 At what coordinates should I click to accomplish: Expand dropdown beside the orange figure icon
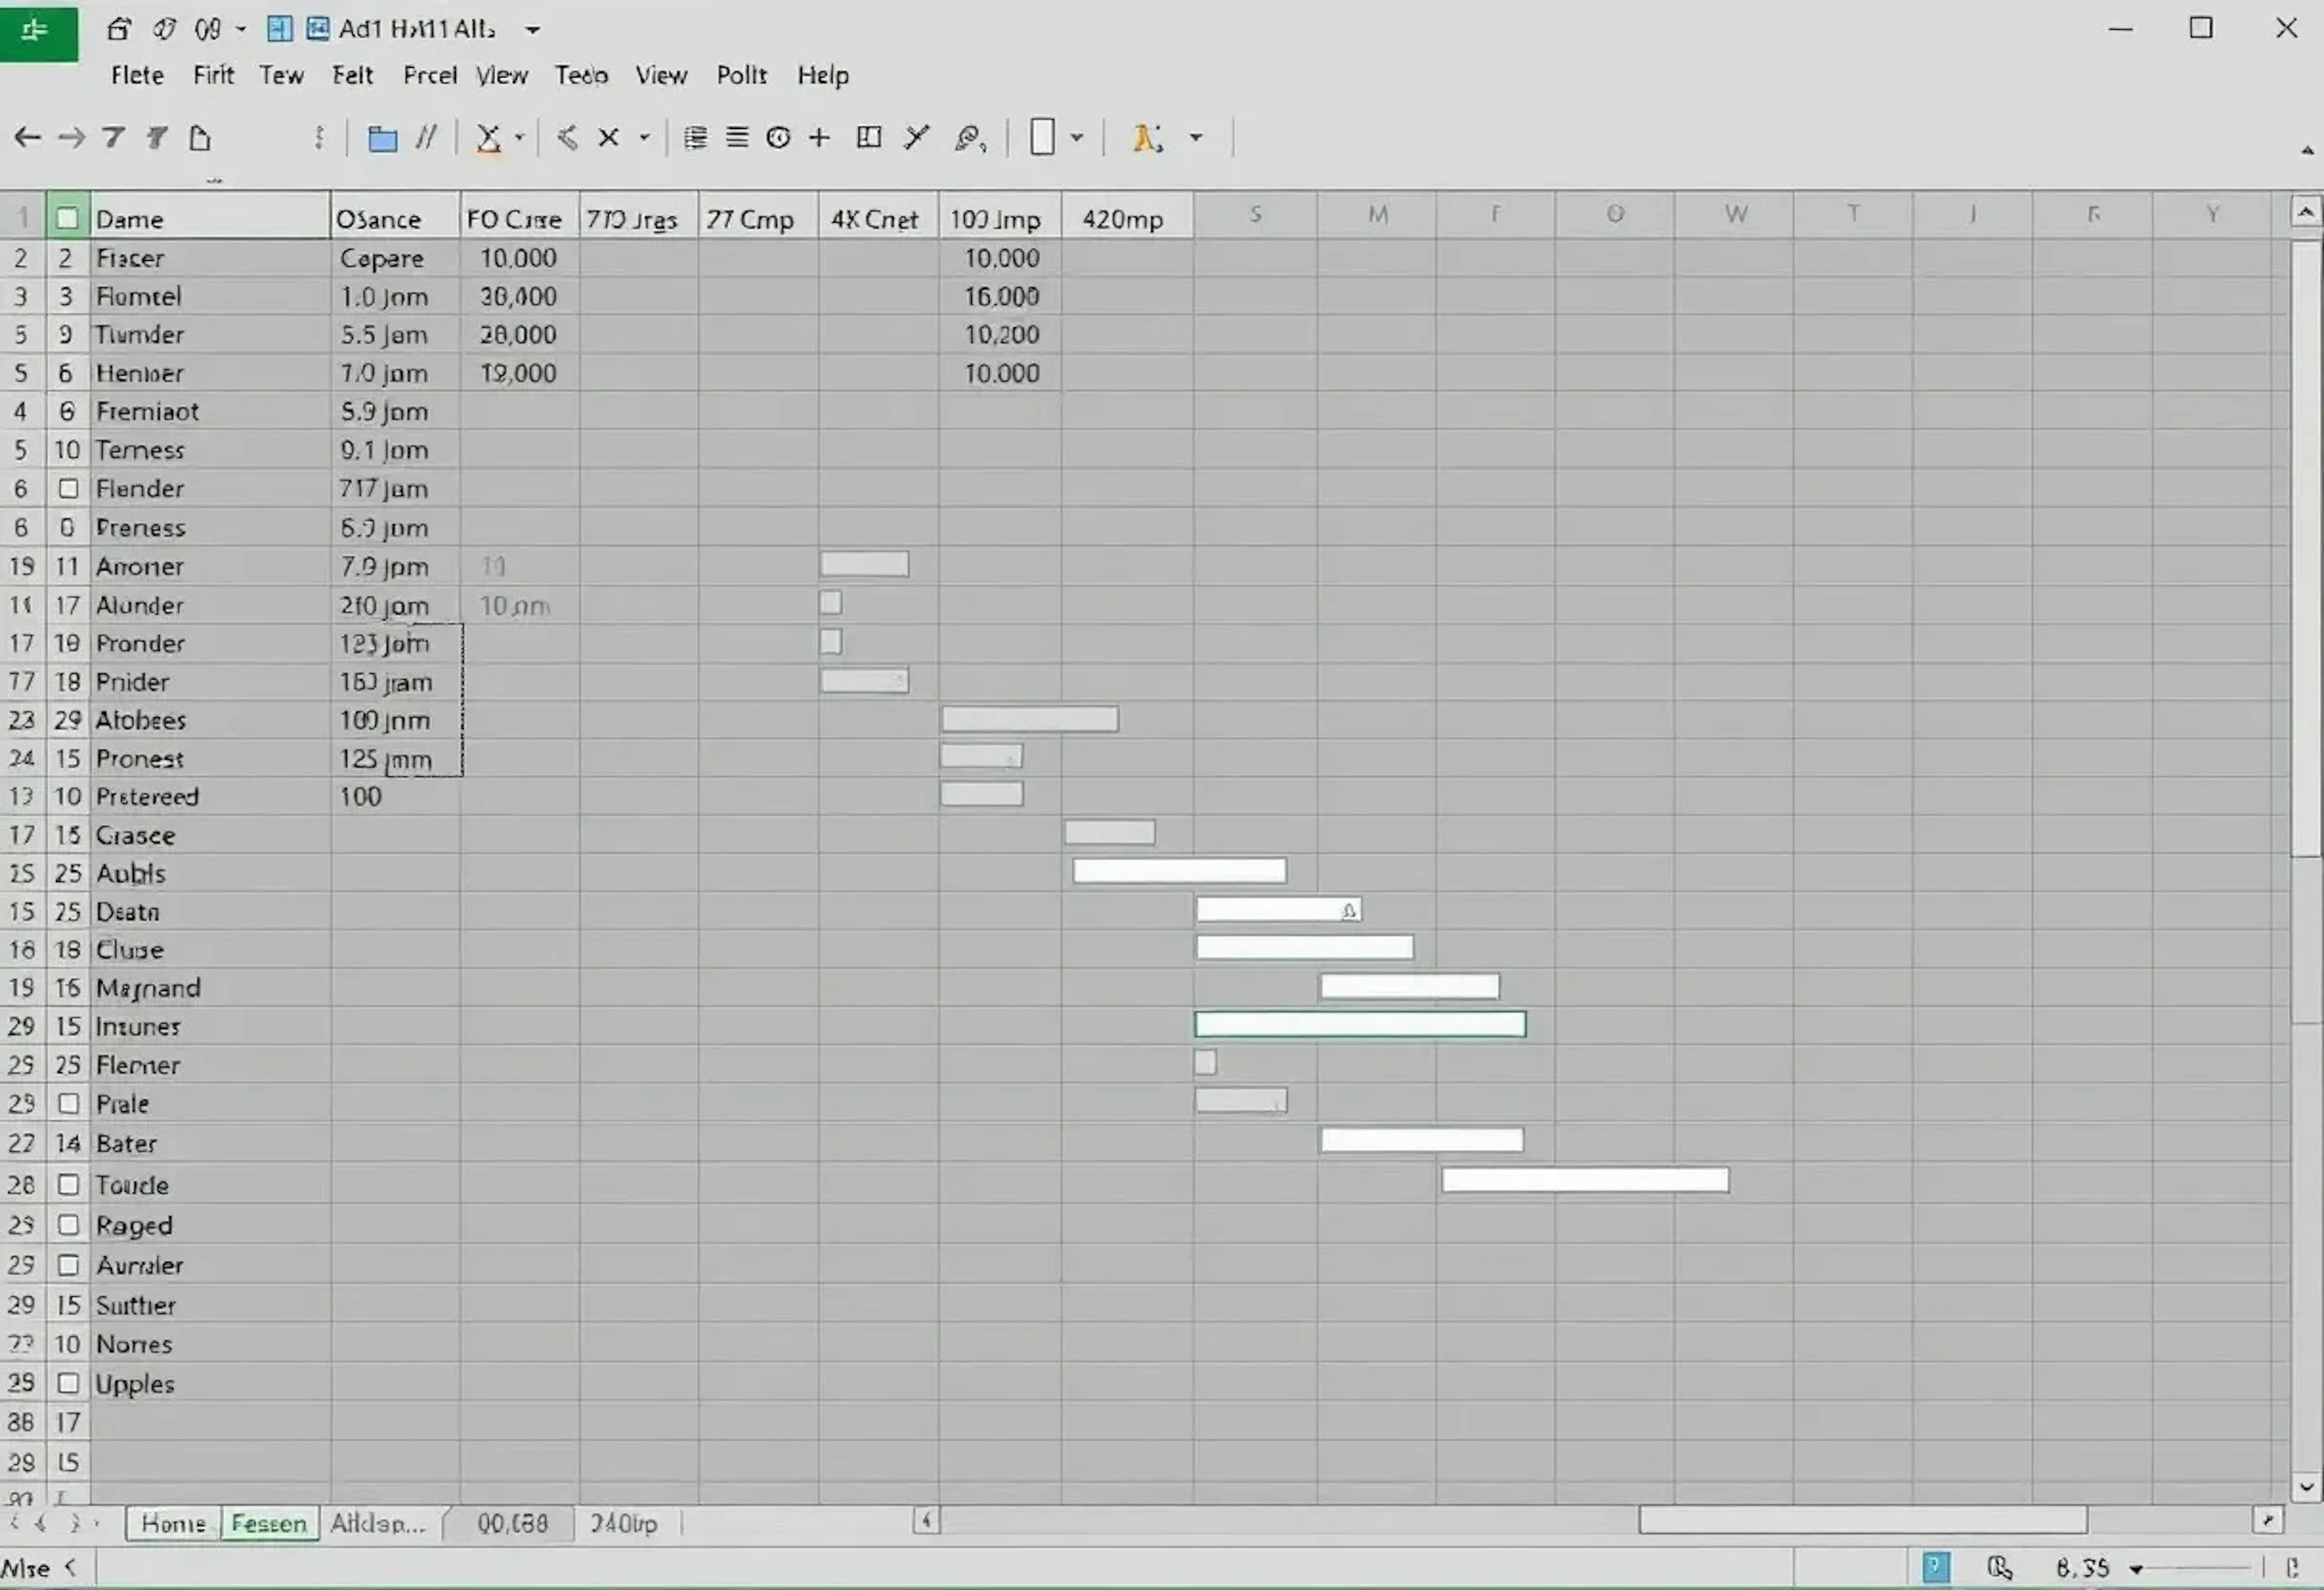tap(1196, 137)
